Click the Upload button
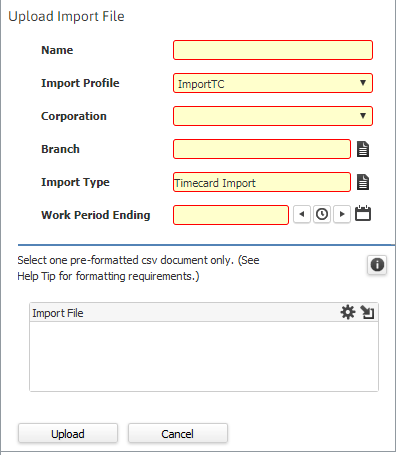This screenshot has width=399, height=455. tap(68, 433)
